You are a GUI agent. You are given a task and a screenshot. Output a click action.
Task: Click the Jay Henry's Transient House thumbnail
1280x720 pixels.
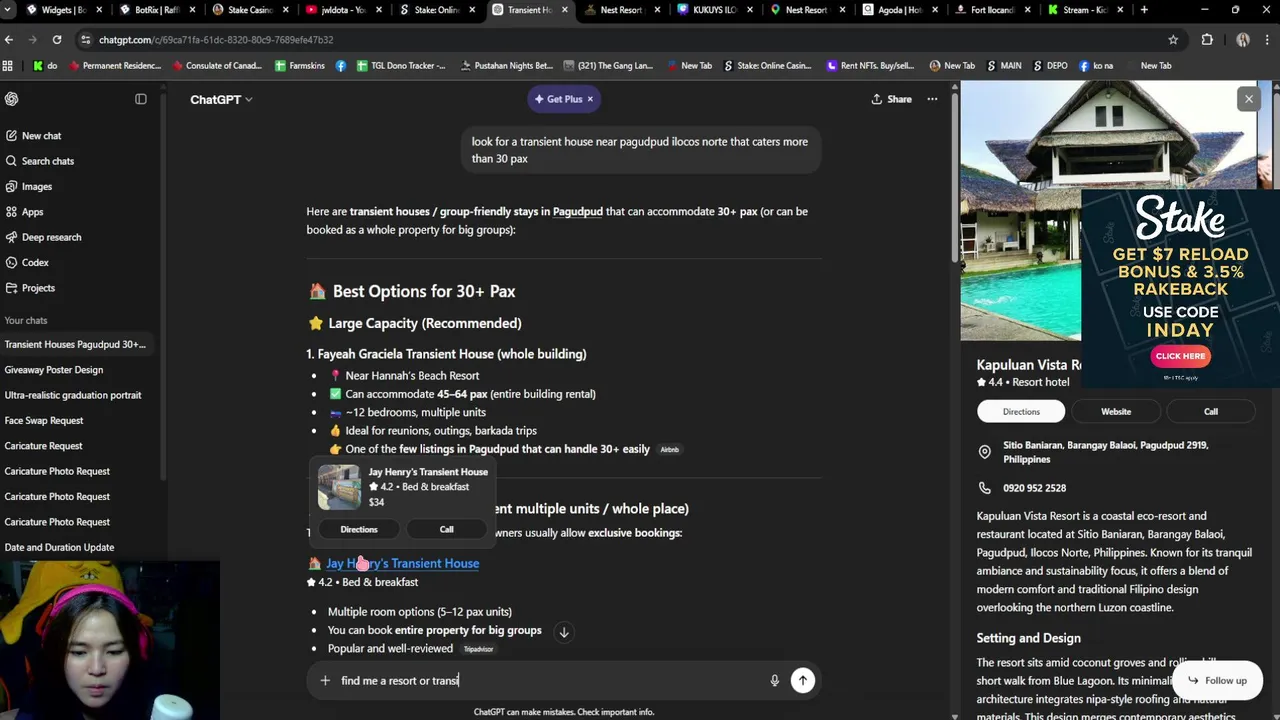click(x=339, y=487)
